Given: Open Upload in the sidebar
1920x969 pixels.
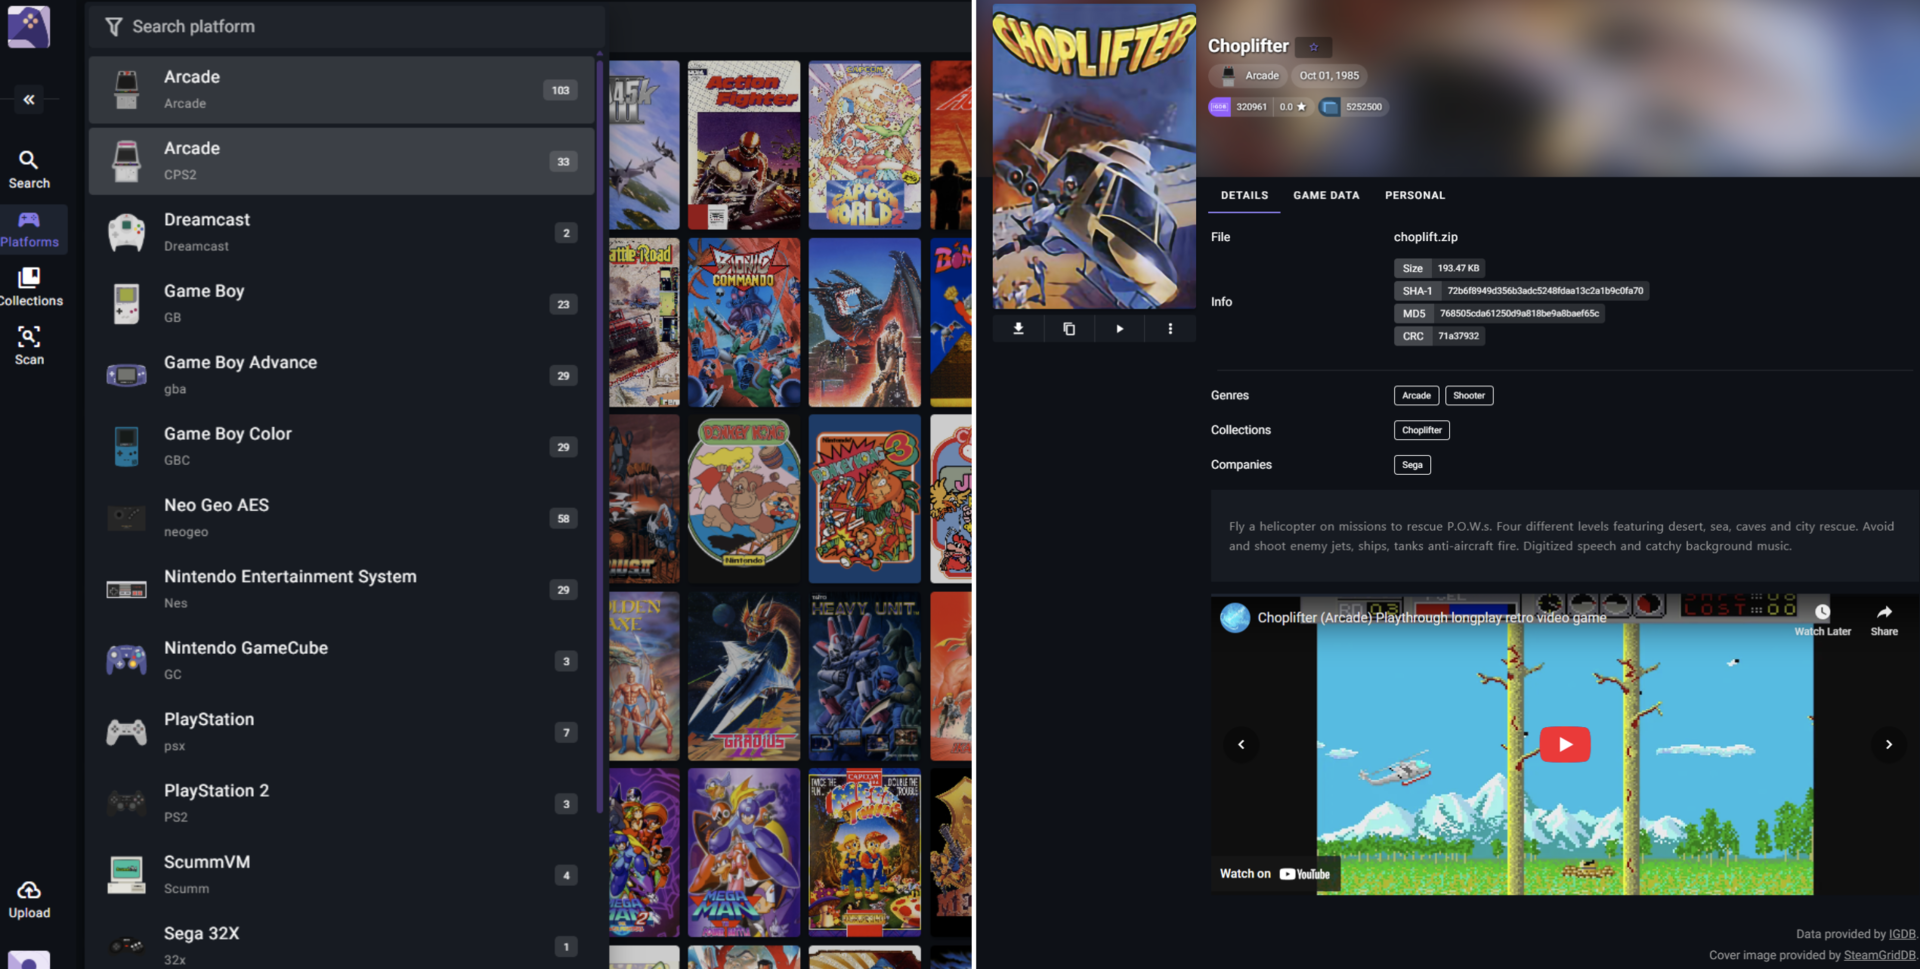Looking at the screenshot, I should click(x=29, y=900).
